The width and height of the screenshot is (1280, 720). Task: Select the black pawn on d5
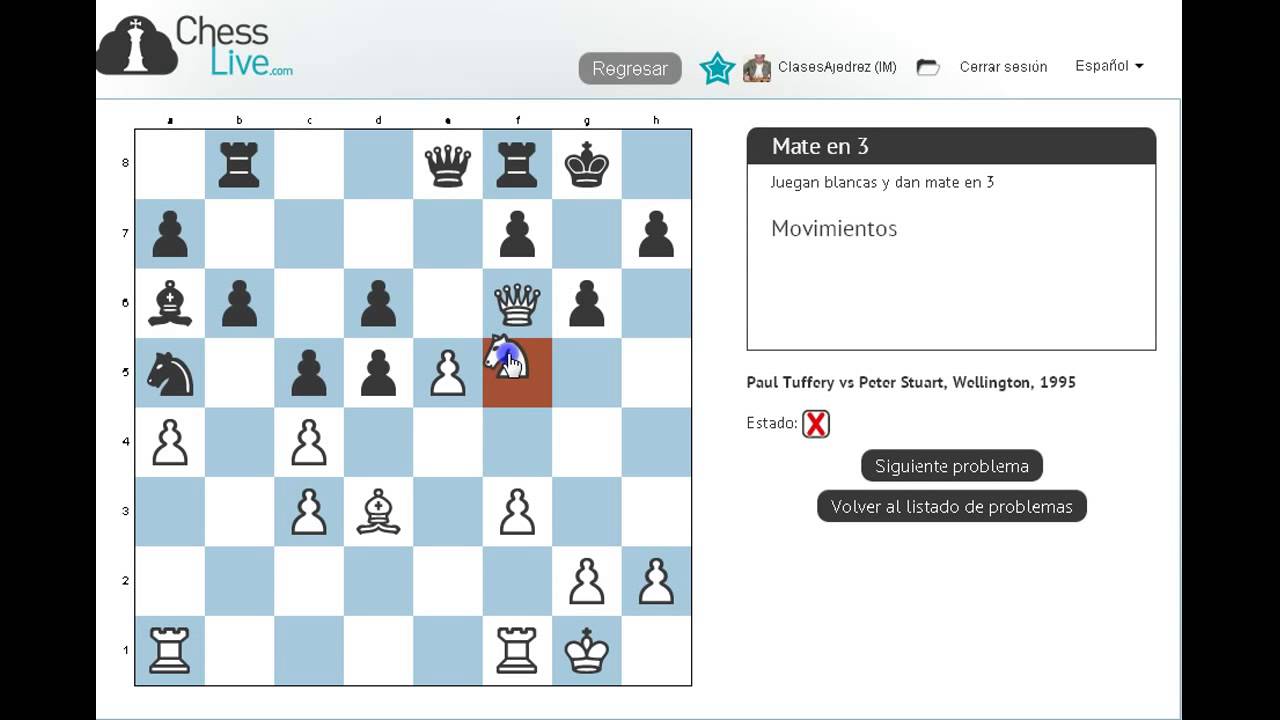pyautogui.click(x=378, y=373)
